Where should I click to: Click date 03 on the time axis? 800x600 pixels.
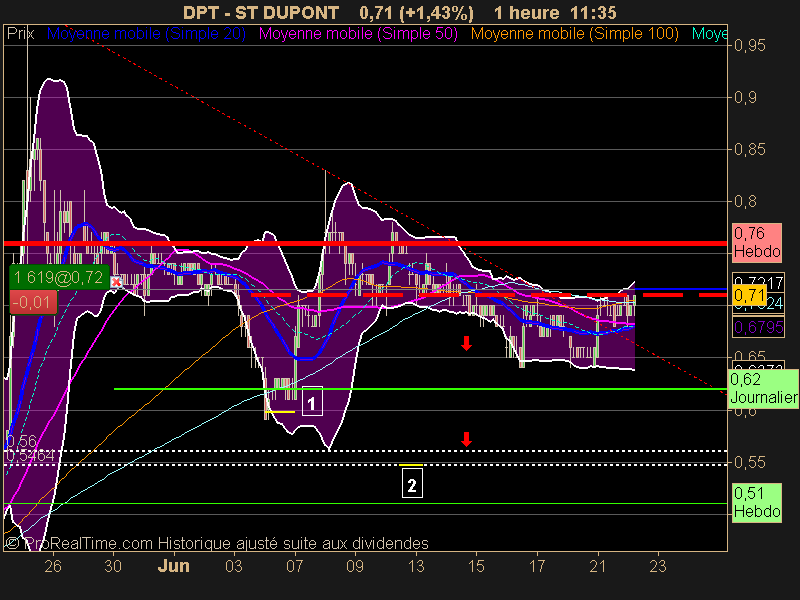pos(234,566)
